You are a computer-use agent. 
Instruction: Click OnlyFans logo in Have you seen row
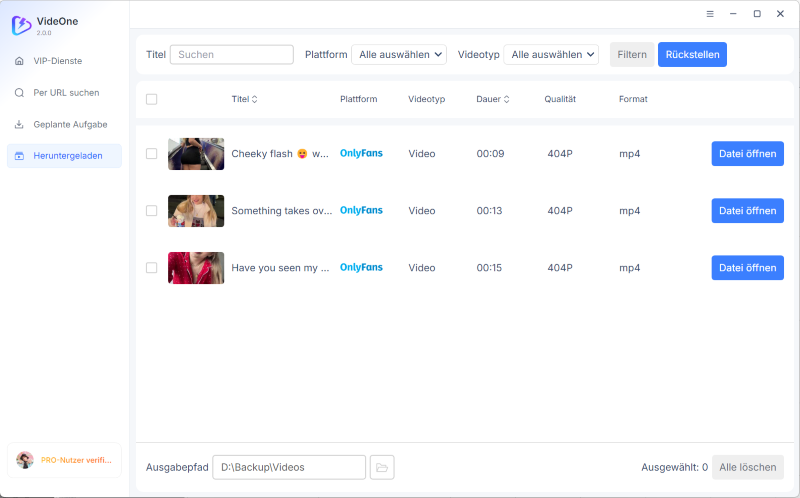tap(361, 268)
